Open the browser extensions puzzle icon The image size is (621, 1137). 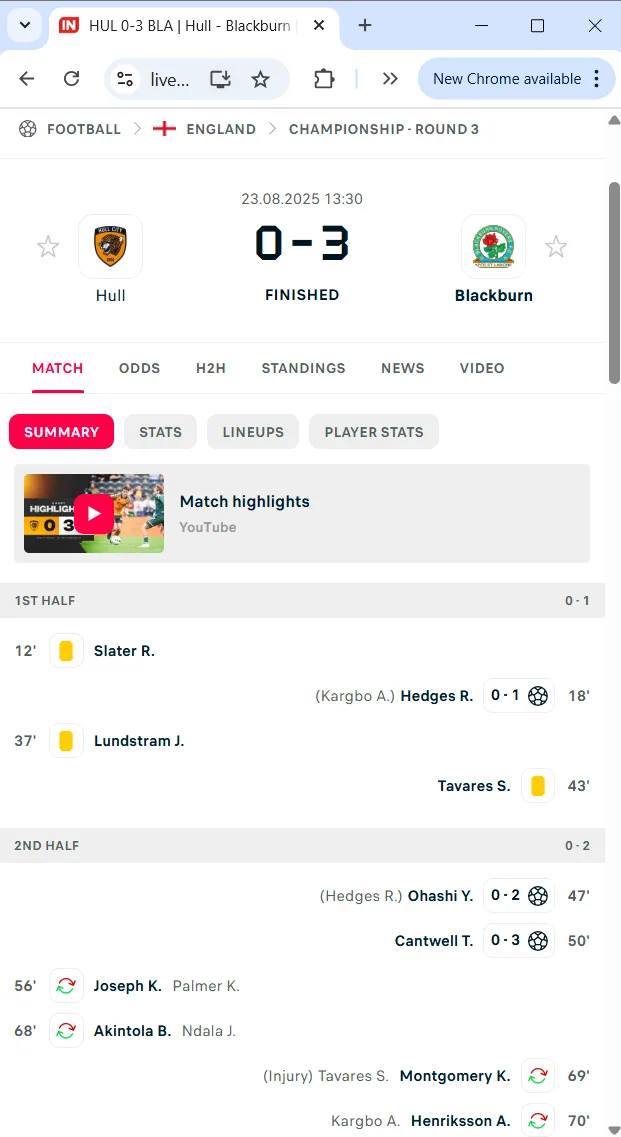tap(324, 79)
